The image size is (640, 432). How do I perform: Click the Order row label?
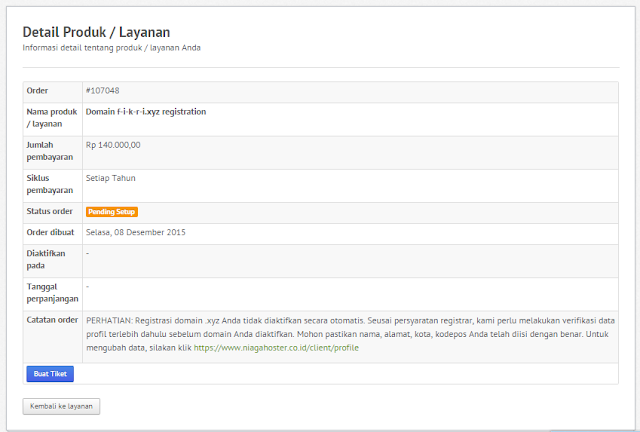[x=37, y=91]
